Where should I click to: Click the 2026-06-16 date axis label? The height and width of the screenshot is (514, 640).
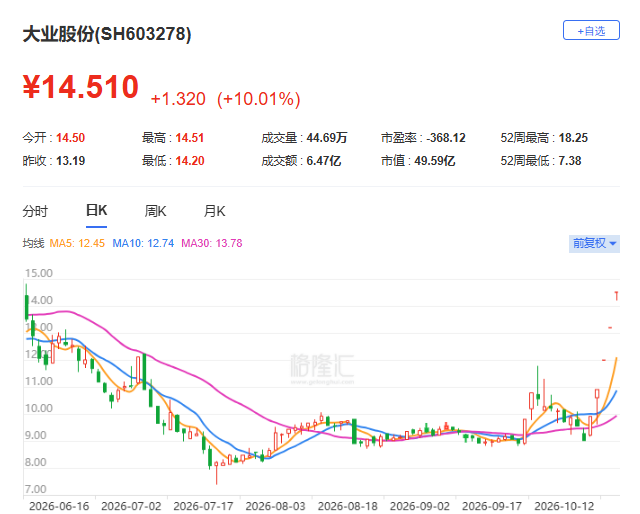tap(59, 506)
